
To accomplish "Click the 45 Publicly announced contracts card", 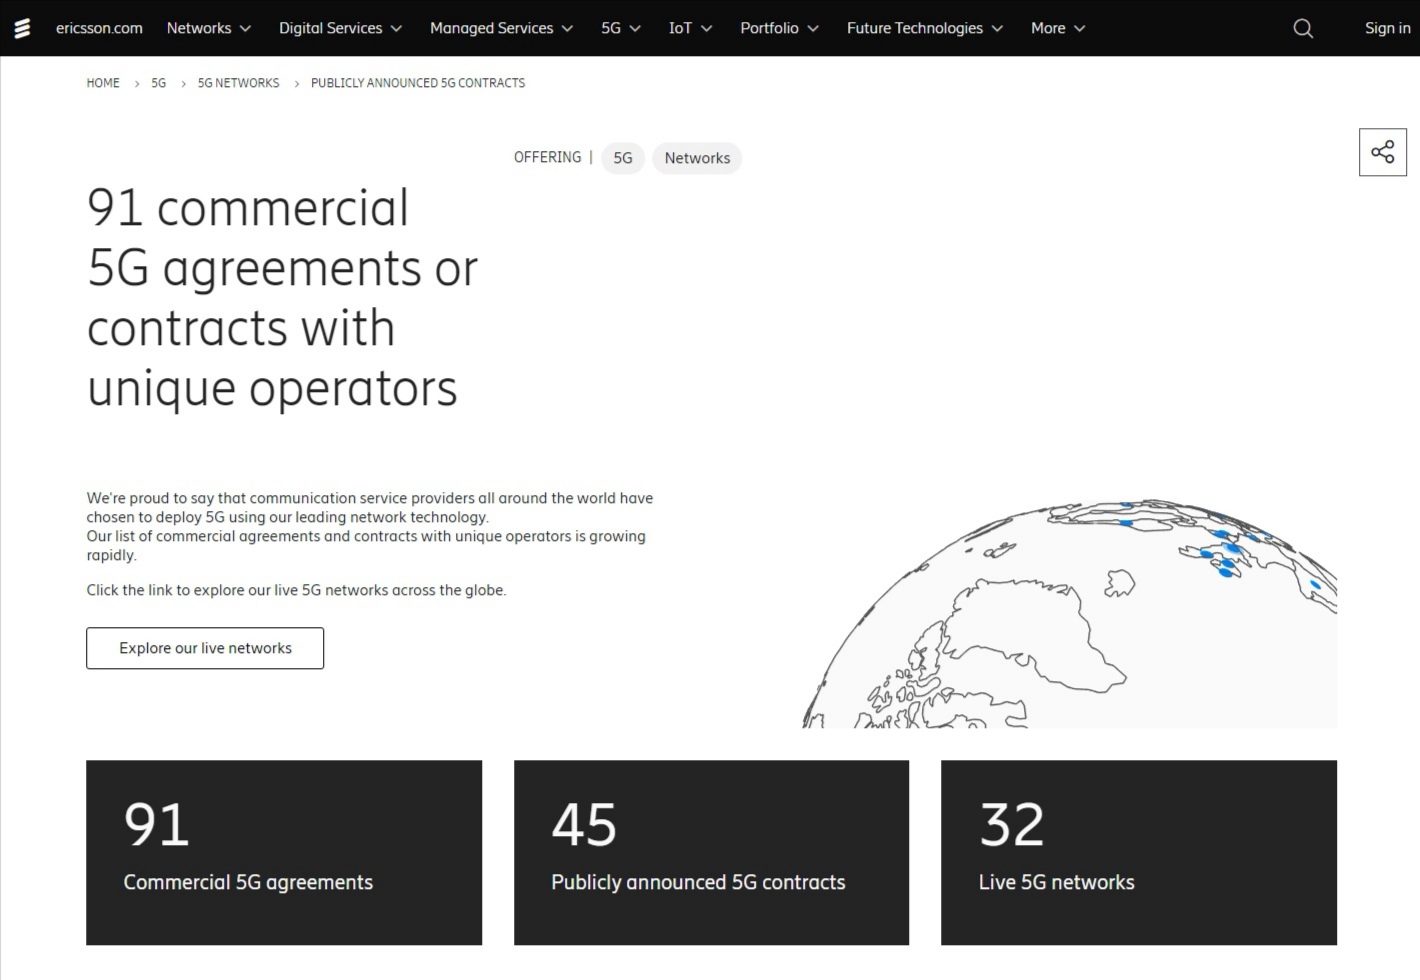I will 711,852.
